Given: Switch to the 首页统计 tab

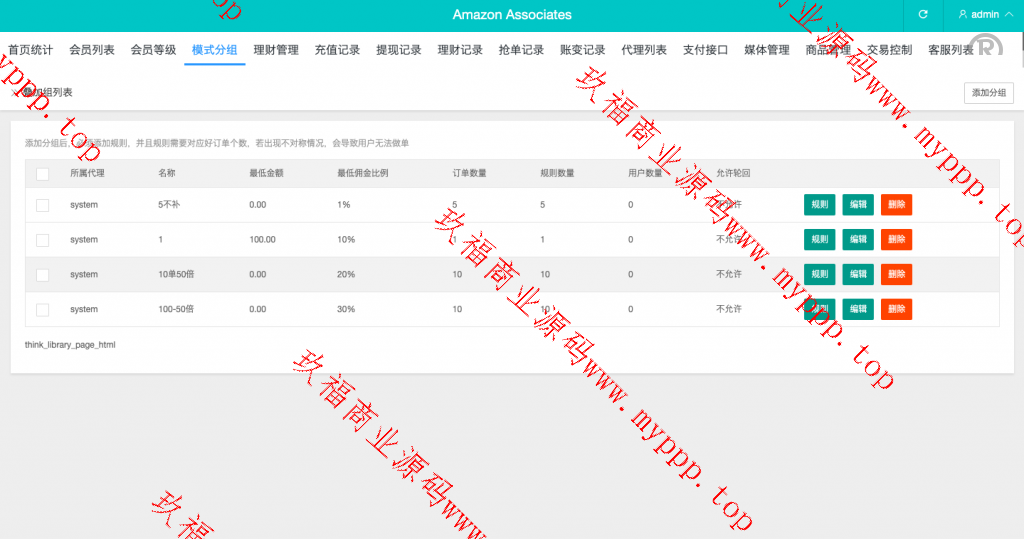Looking at the screenshot, I should pyautogui.click(x=31, y=50).
